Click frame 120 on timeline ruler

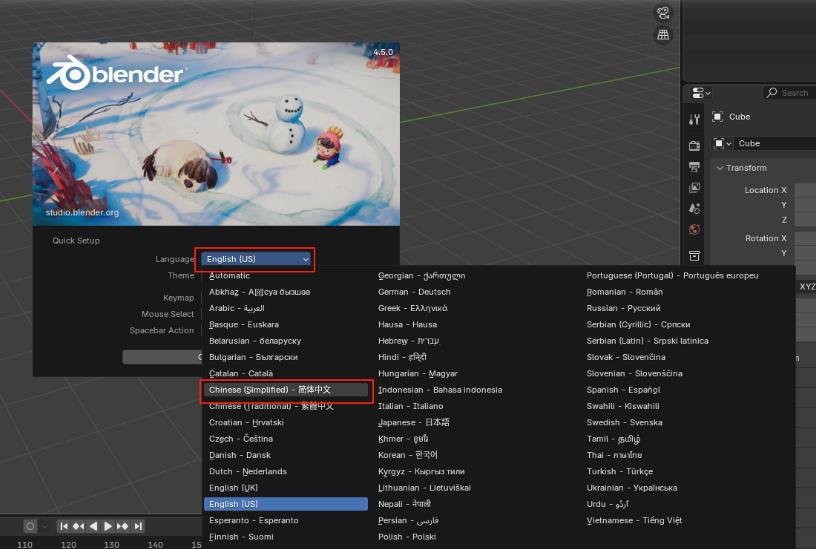click(x=68, y=544)
